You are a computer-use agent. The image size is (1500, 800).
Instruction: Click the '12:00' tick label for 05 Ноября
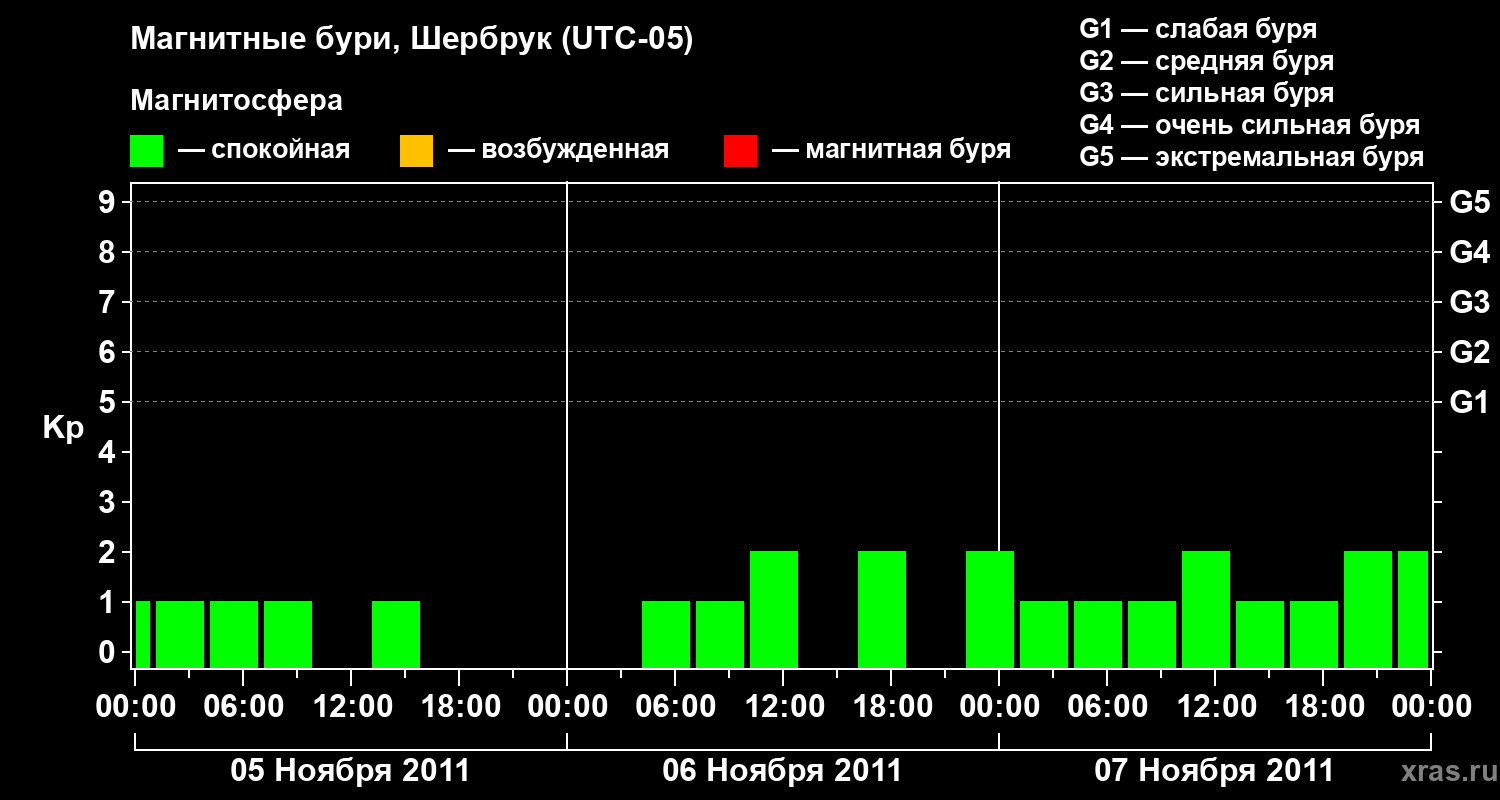351,706
